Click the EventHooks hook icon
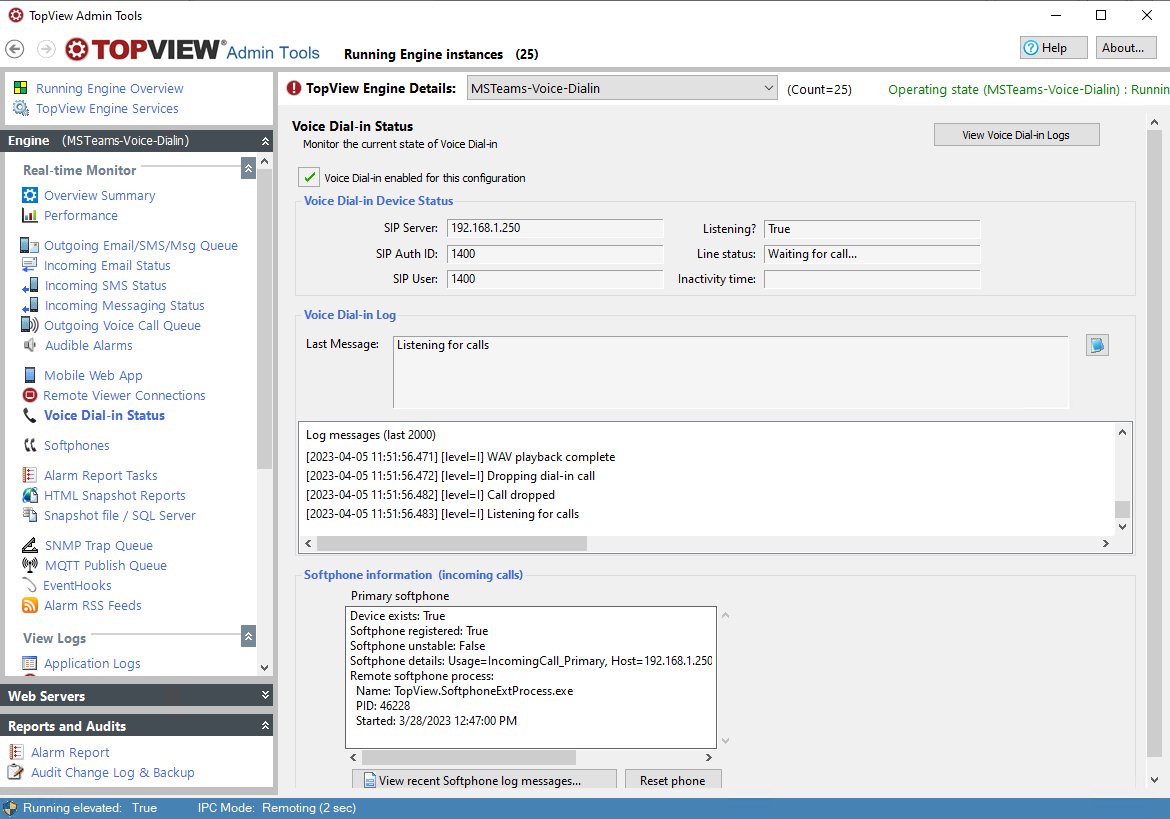 30,586
